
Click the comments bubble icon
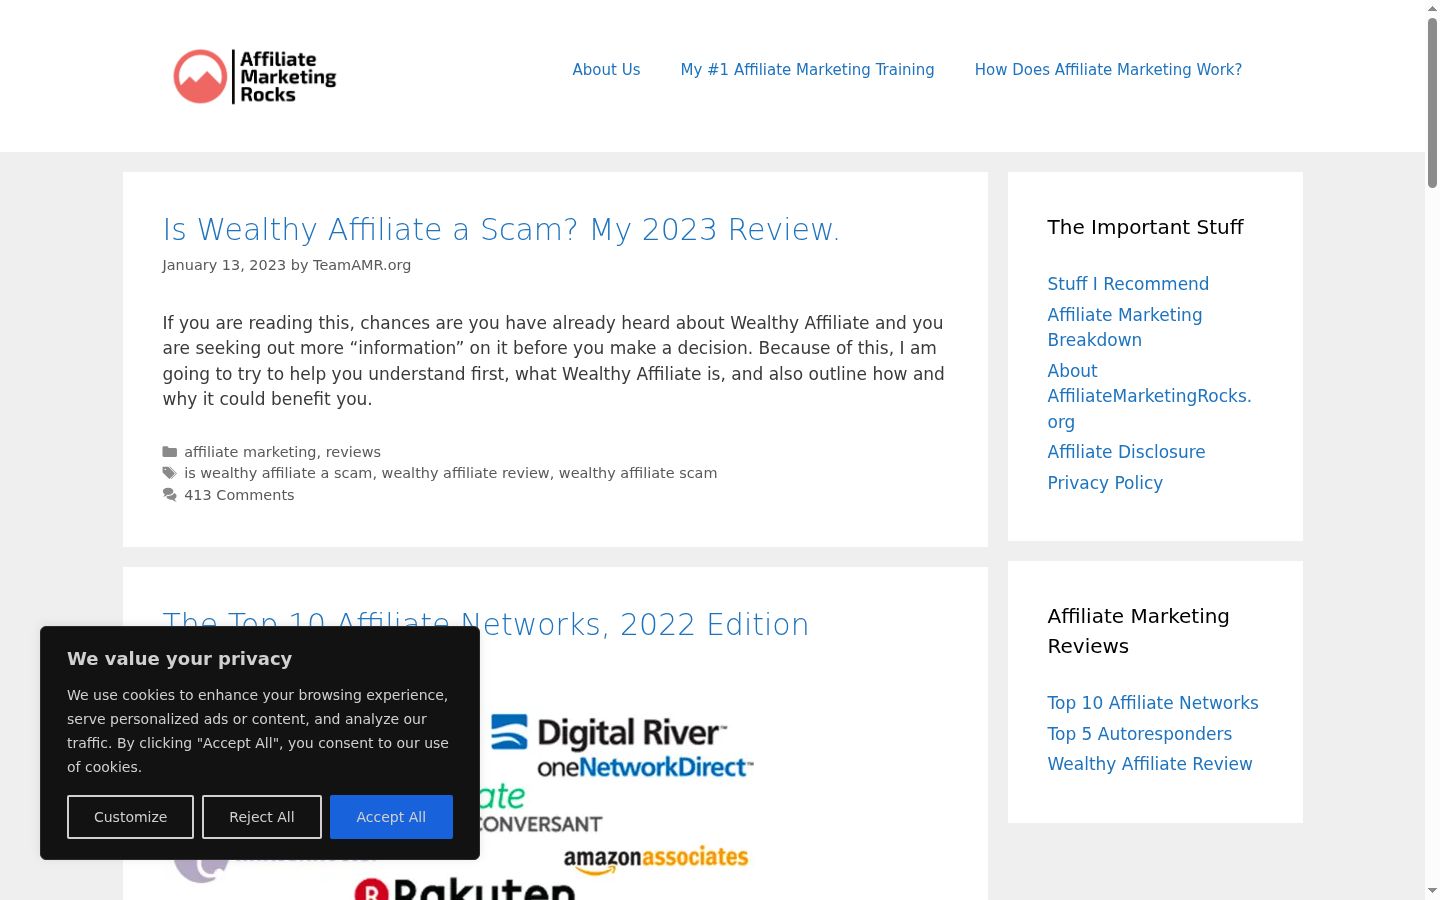(170, 495)
